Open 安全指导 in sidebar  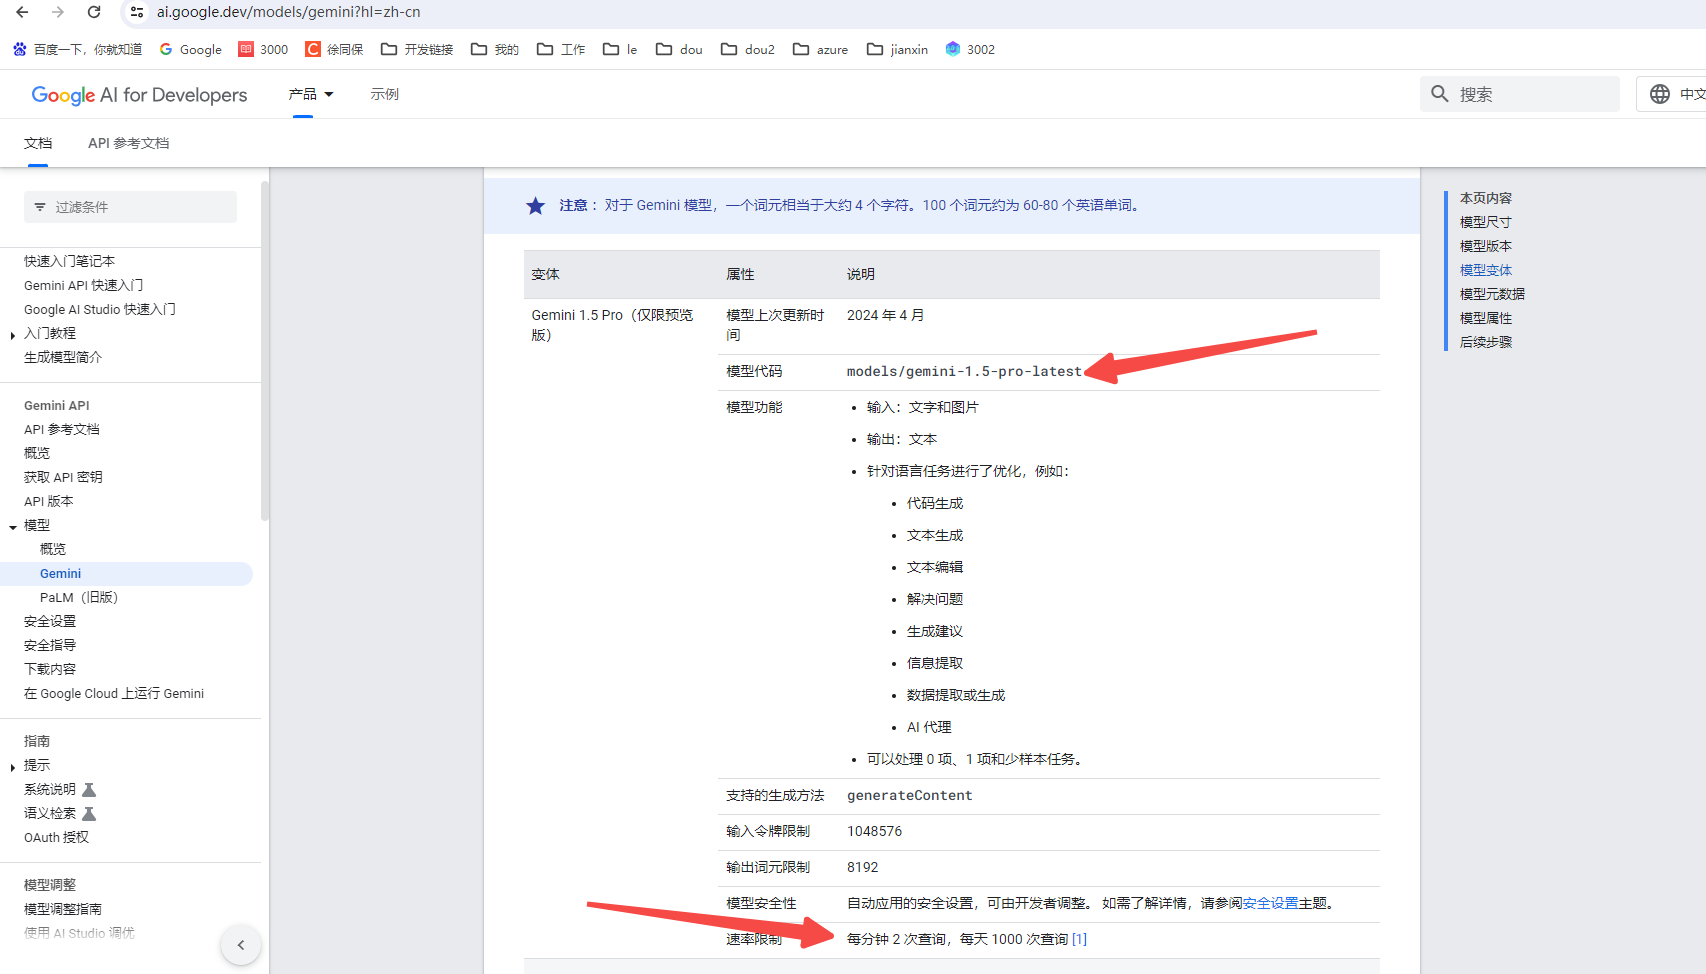pos(50,645)
